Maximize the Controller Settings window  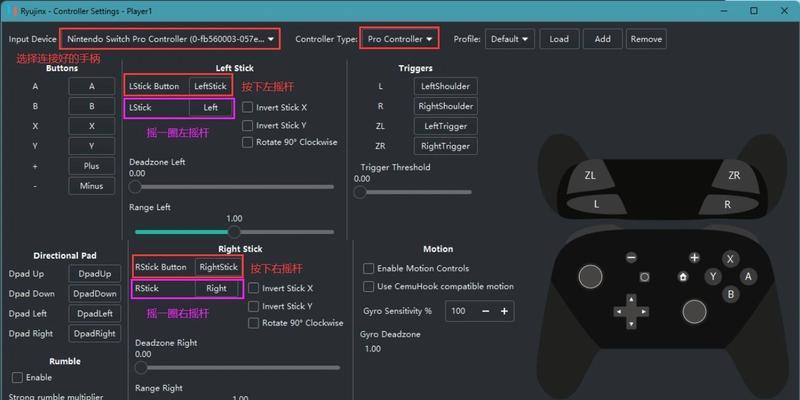click(754, 11)
